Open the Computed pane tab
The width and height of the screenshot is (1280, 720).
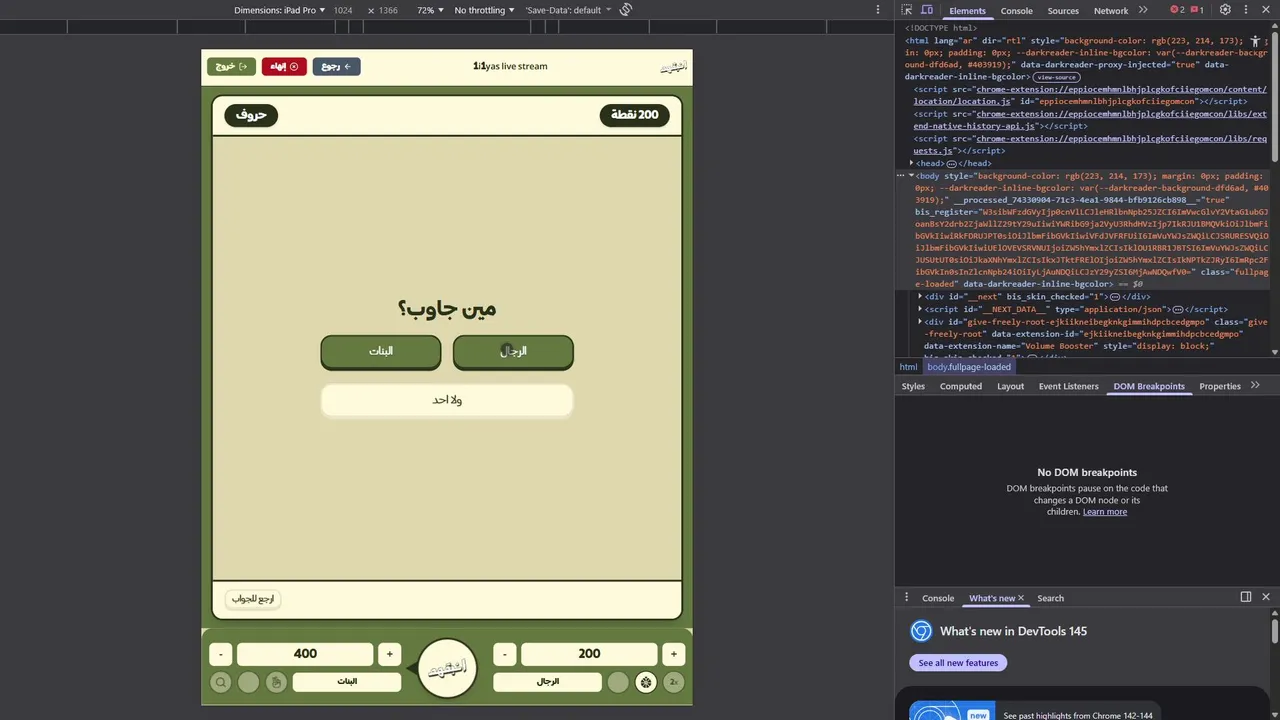[x=961, y=386]
